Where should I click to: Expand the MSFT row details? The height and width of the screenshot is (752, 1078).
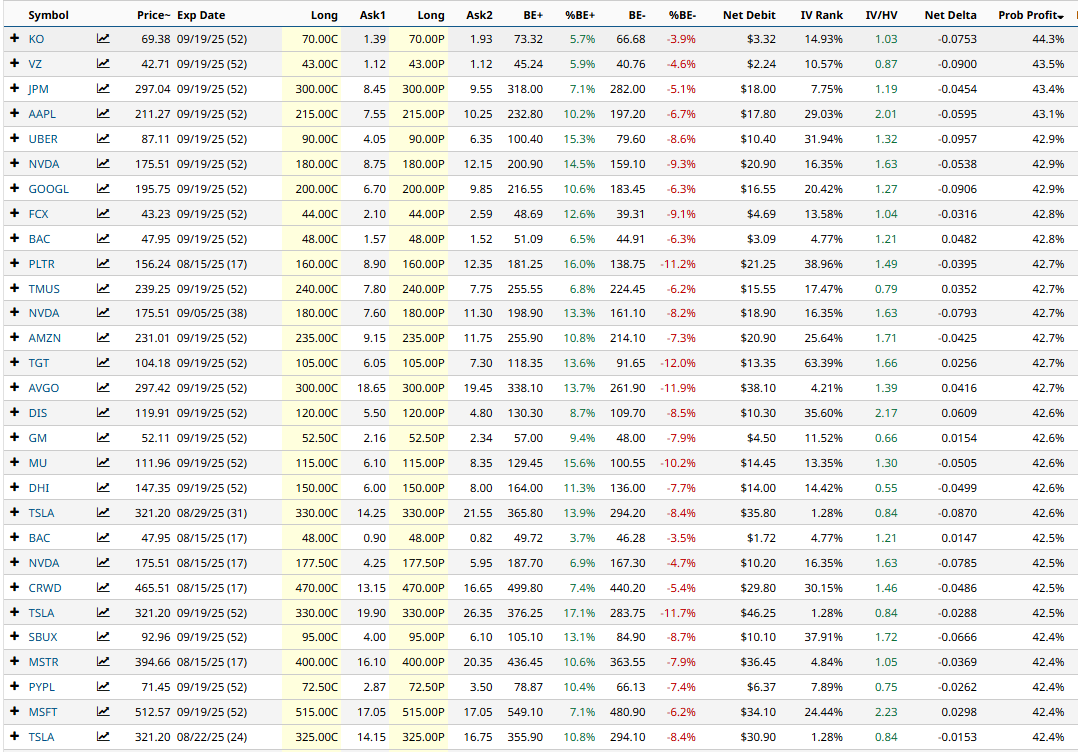coord(14,711)
